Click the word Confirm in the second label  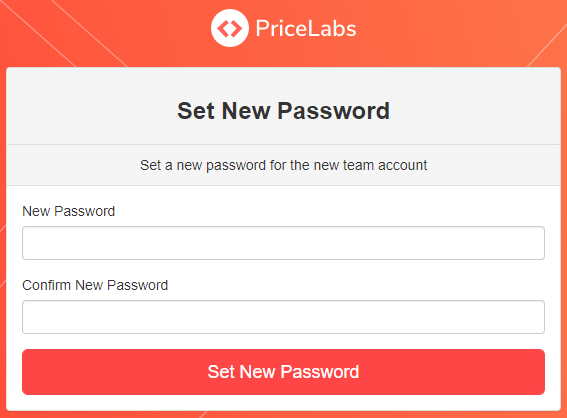tap(47, 285)
